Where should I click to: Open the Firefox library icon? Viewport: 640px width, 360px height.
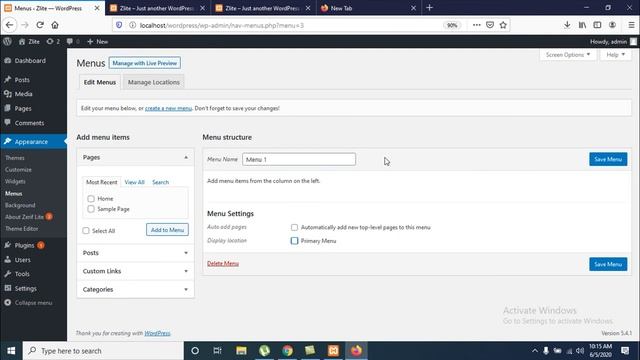click(x=582, y=25)
